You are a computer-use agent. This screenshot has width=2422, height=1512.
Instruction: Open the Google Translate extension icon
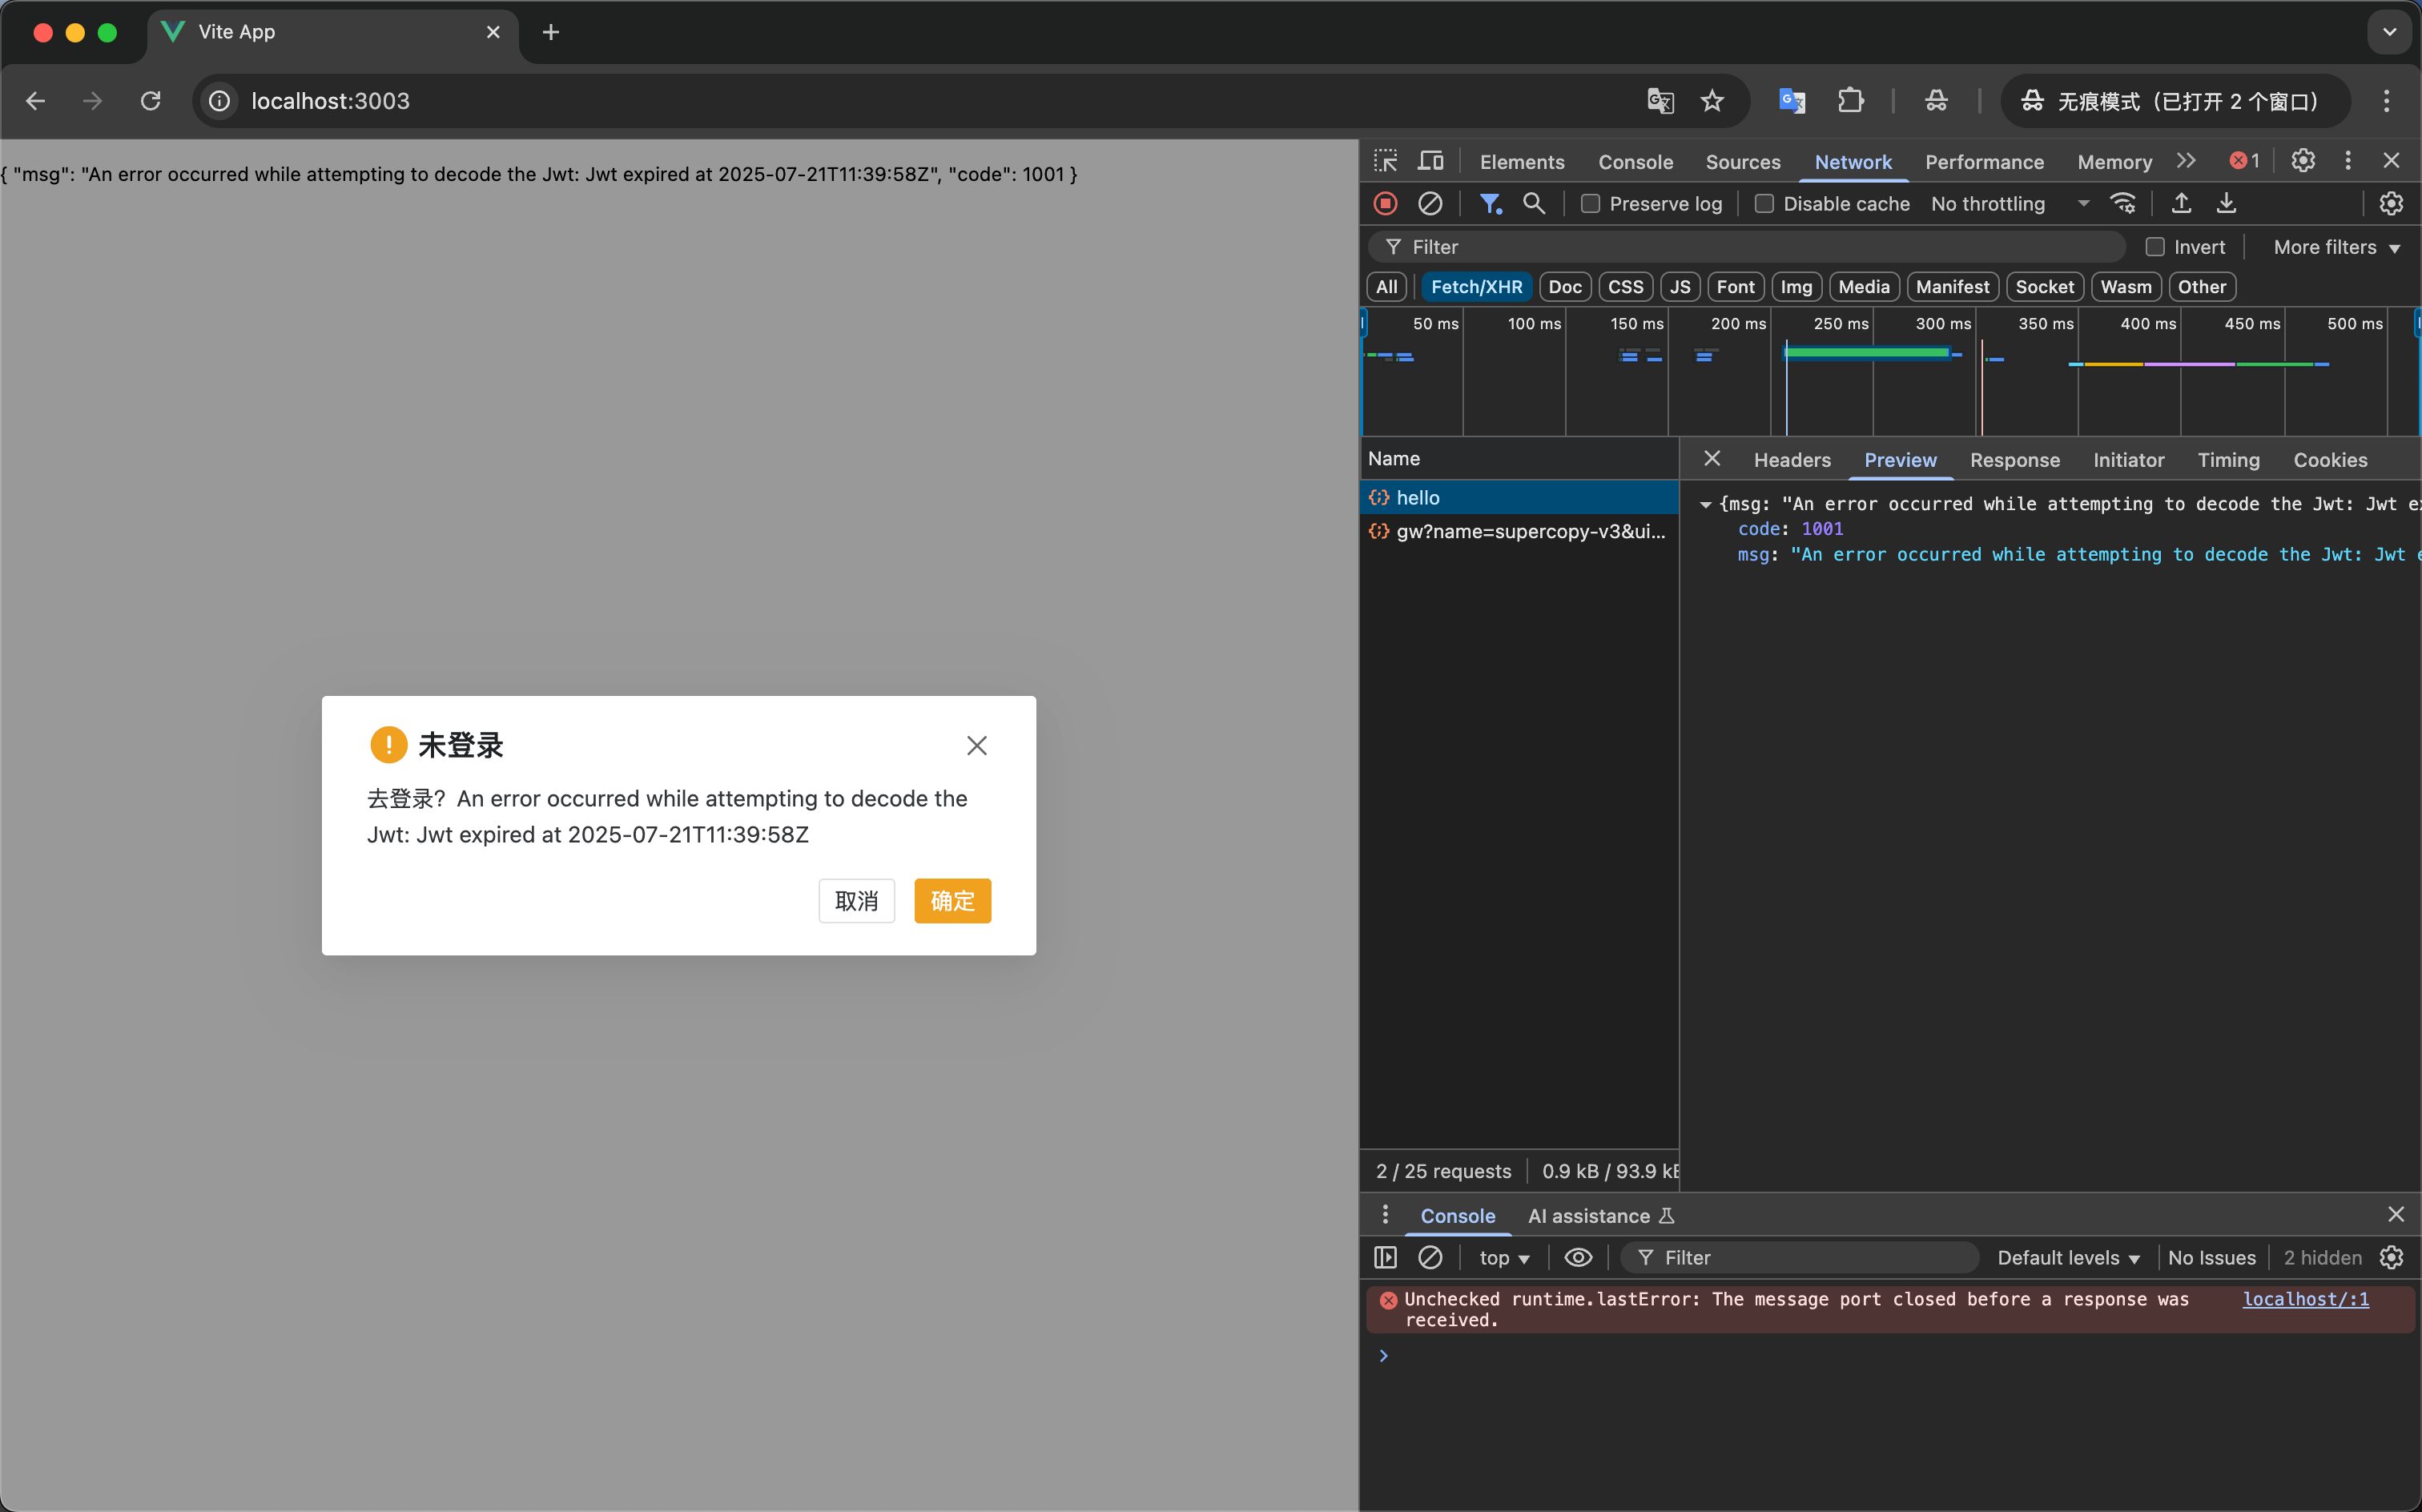coord(1792,101)
